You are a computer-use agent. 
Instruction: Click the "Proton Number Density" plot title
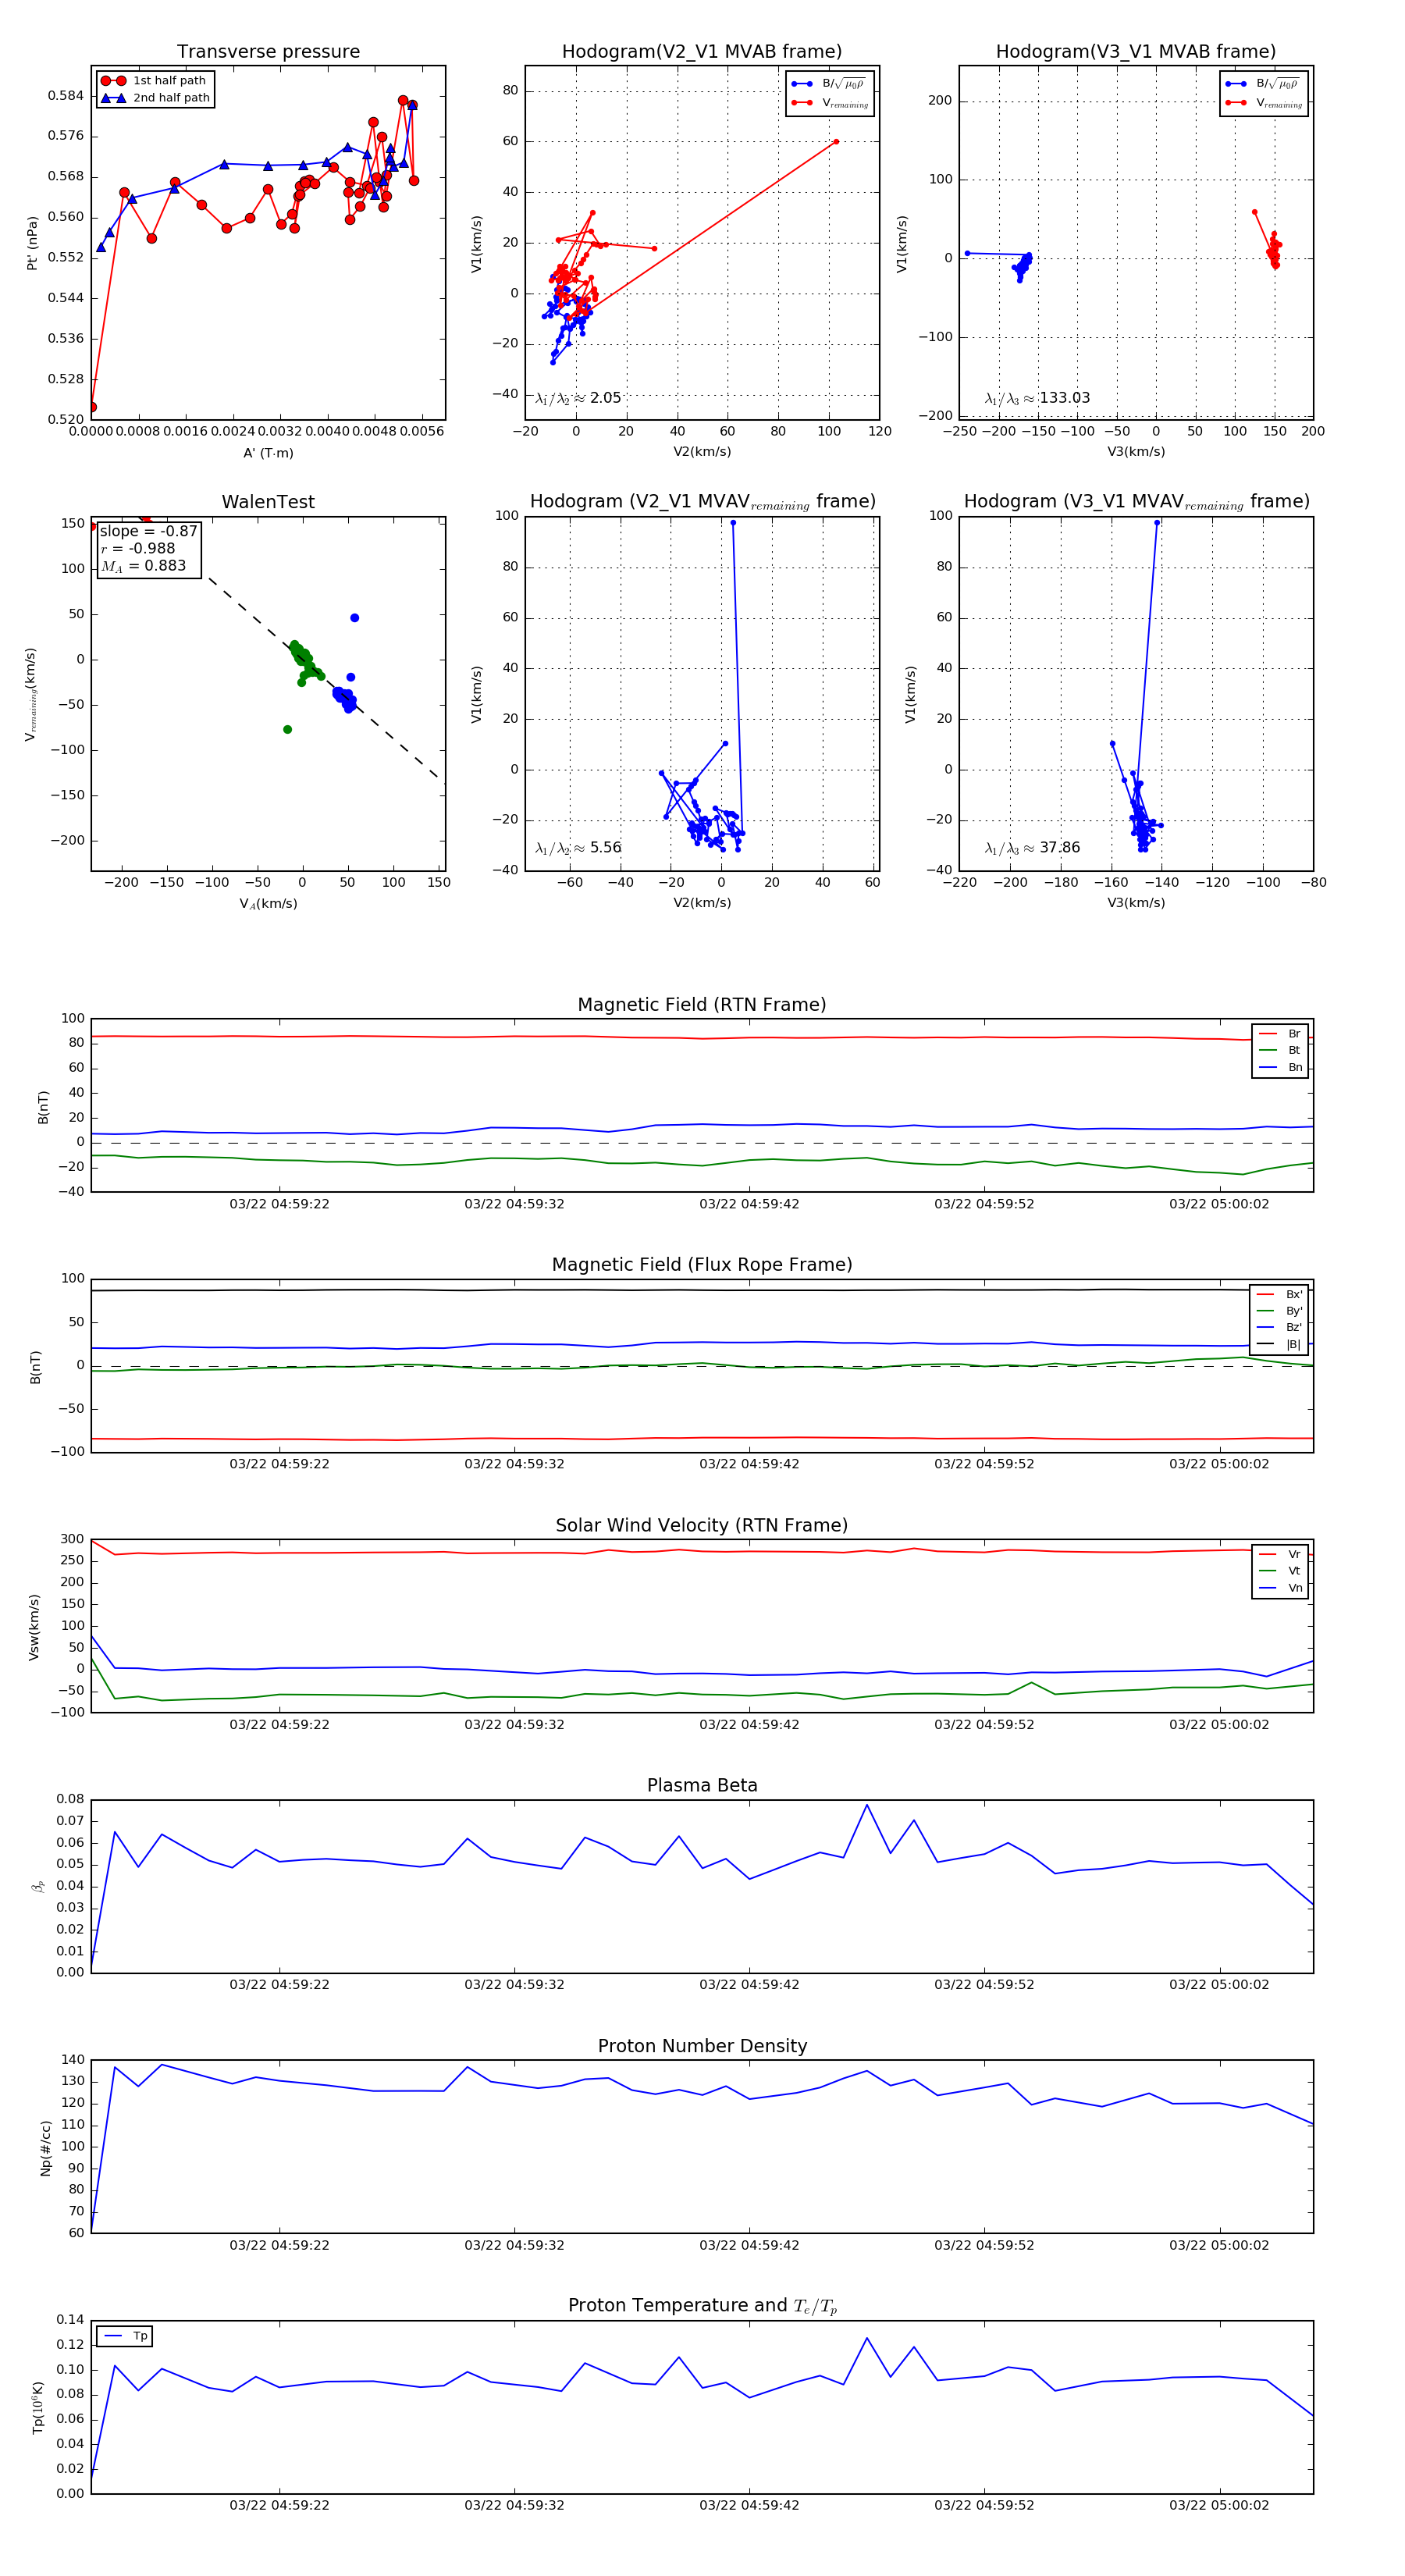click(x=702, y=2046)
